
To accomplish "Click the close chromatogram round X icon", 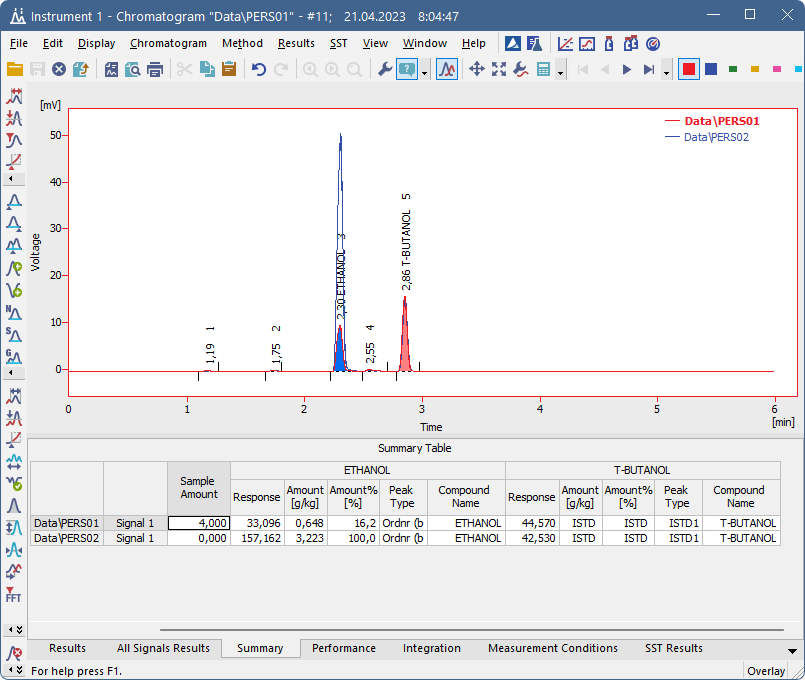I will coord(59,69).
